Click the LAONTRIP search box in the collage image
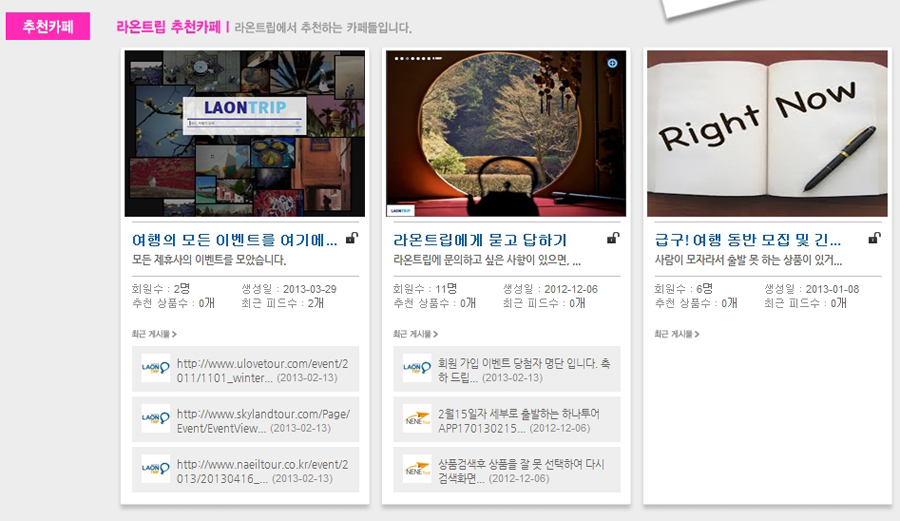900x521 pixels. (x=245, y=123)
